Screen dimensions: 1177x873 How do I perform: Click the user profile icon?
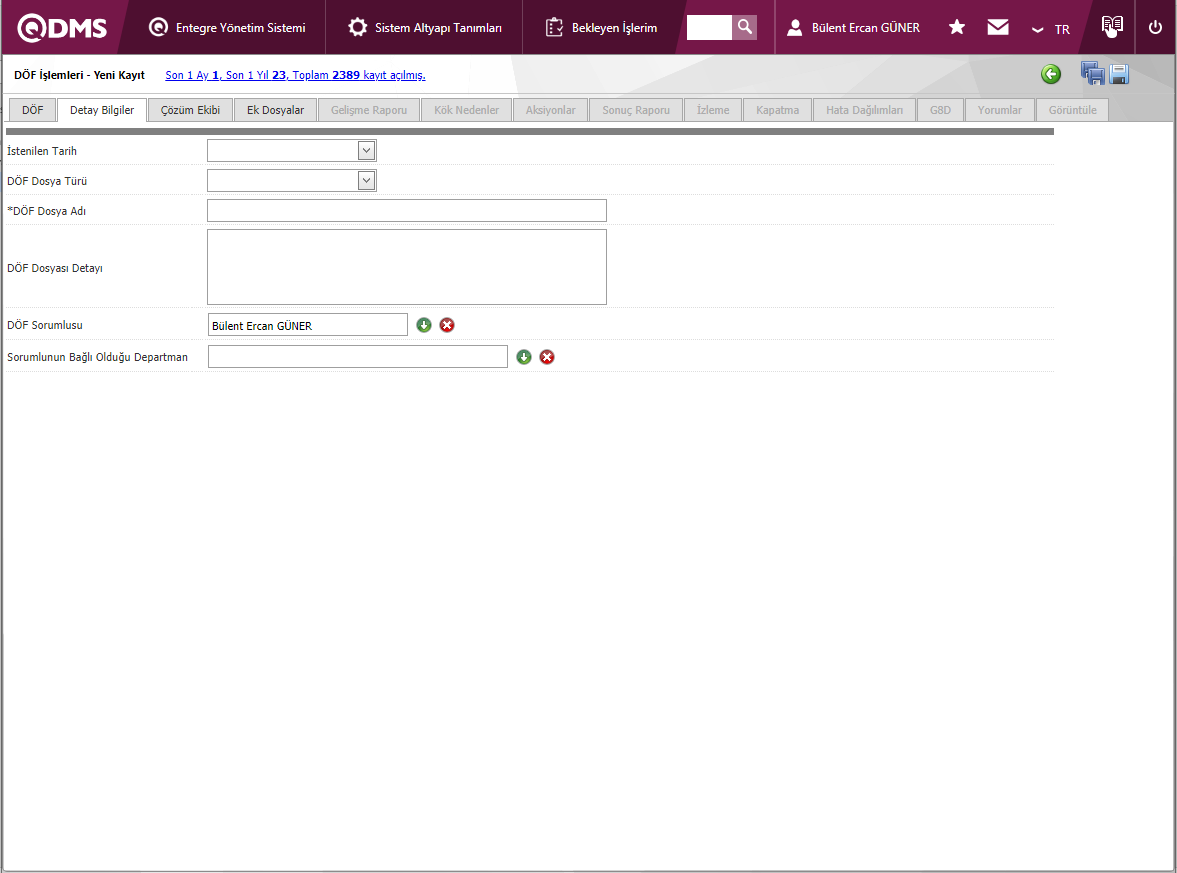pos(794,28)
